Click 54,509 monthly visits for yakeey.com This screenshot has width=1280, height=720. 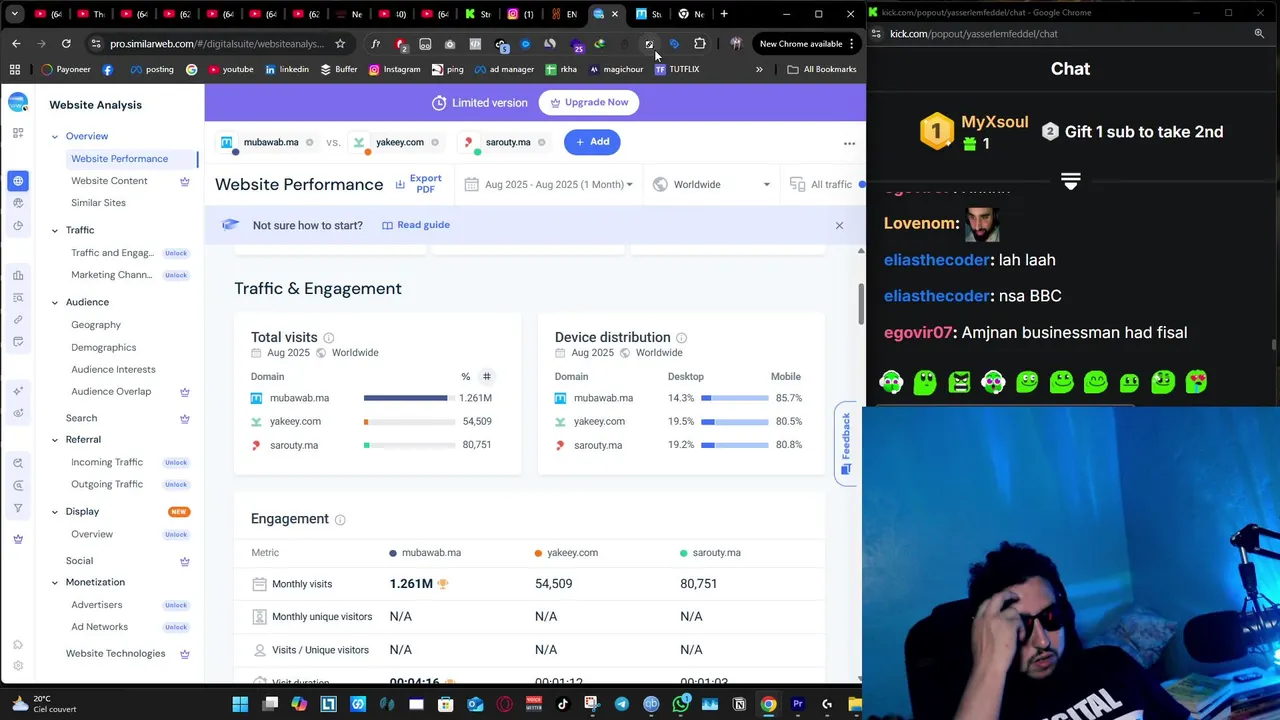553,584
